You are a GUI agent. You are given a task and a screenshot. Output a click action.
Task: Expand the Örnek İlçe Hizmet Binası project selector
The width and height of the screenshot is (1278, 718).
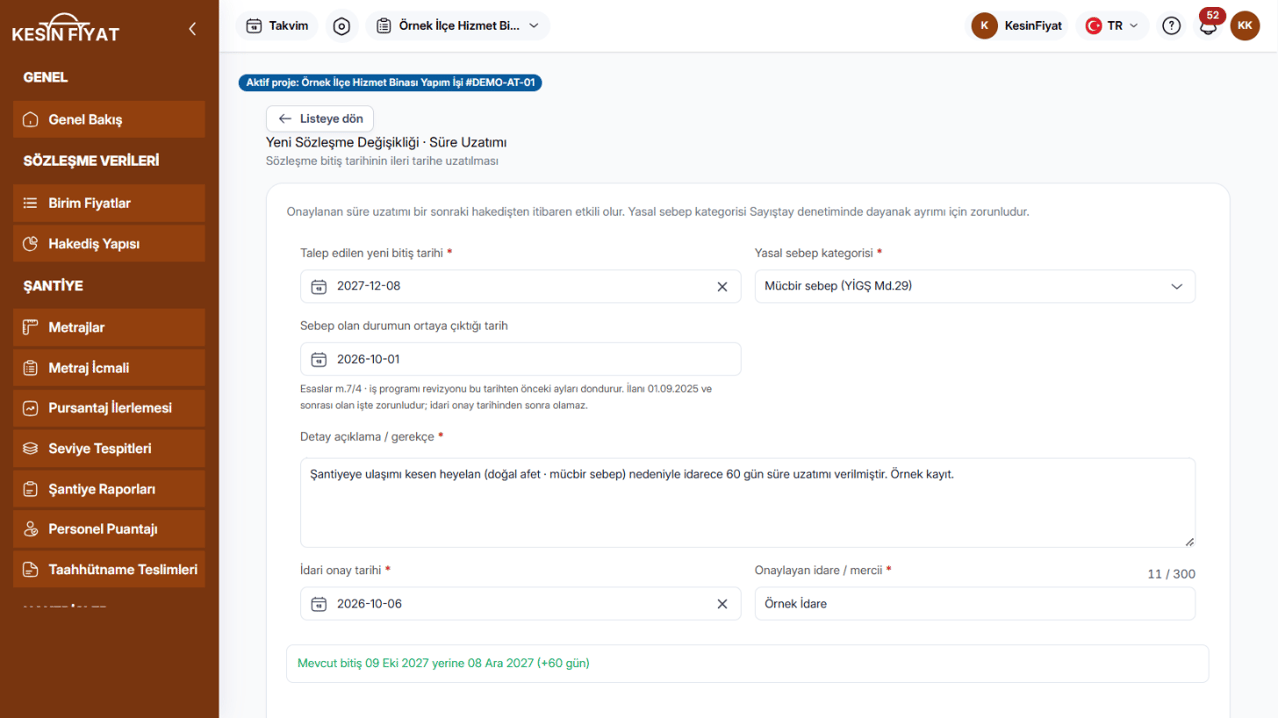(458, 26)
